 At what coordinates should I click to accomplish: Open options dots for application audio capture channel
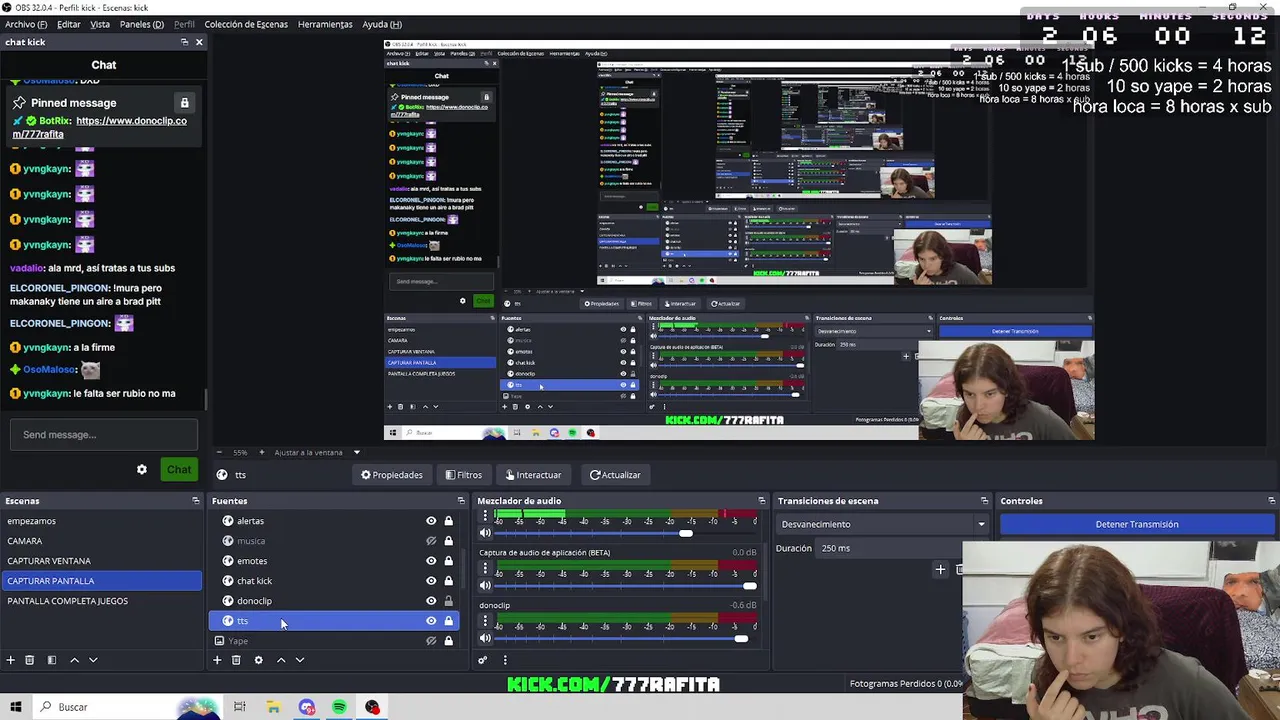pyautogui.click(x=485, y=568)
